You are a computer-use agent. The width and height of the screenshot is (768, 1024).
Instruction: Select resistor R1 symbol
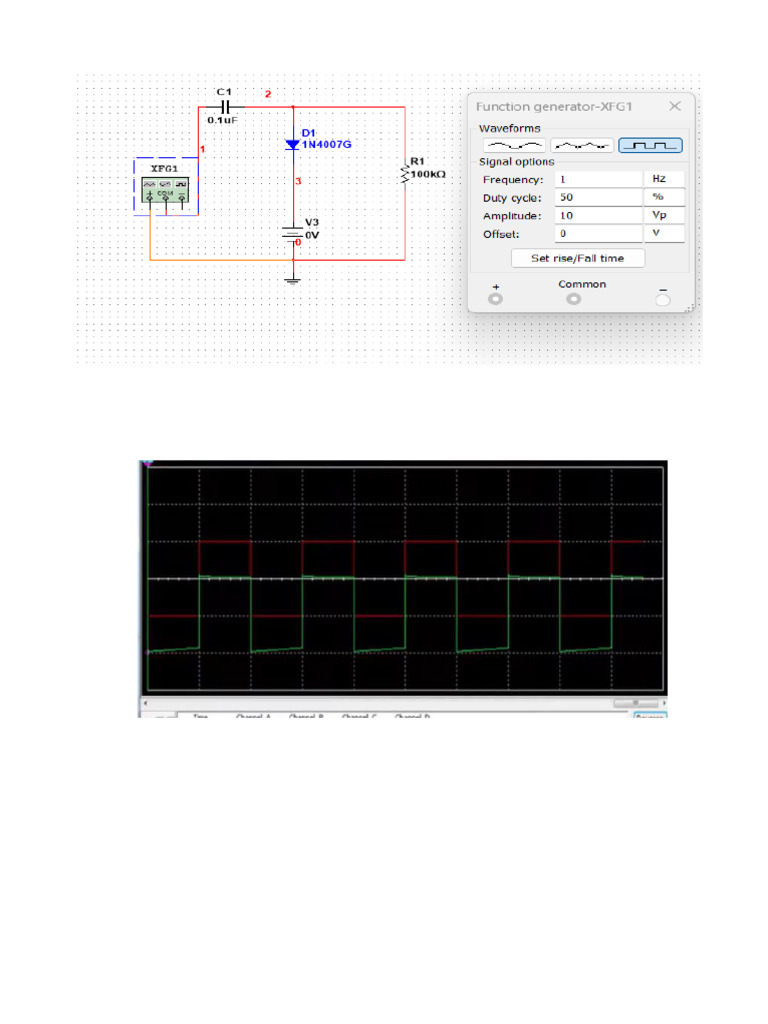tap(405, 173)
